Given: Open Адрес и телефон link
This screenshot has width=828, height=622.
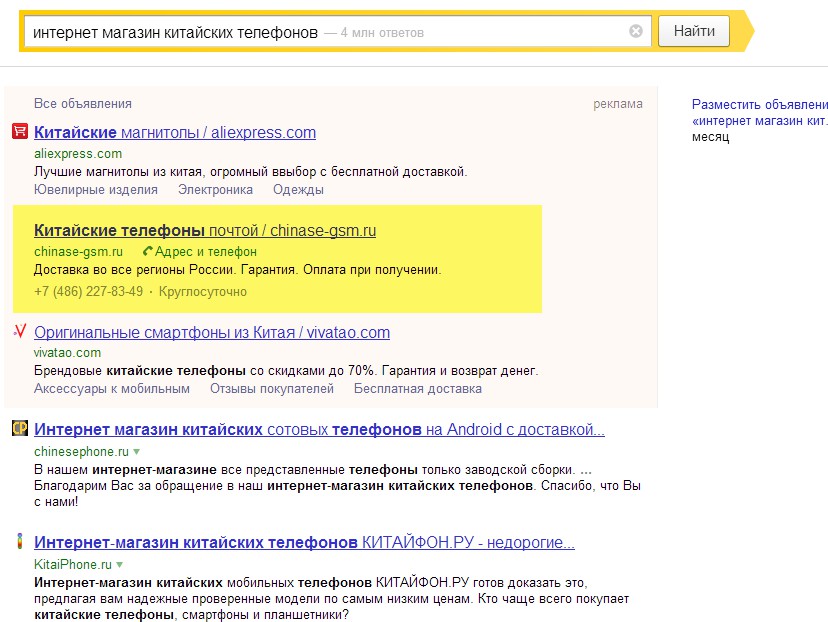Looking at the screenshot, I should [x=205, y=252].
